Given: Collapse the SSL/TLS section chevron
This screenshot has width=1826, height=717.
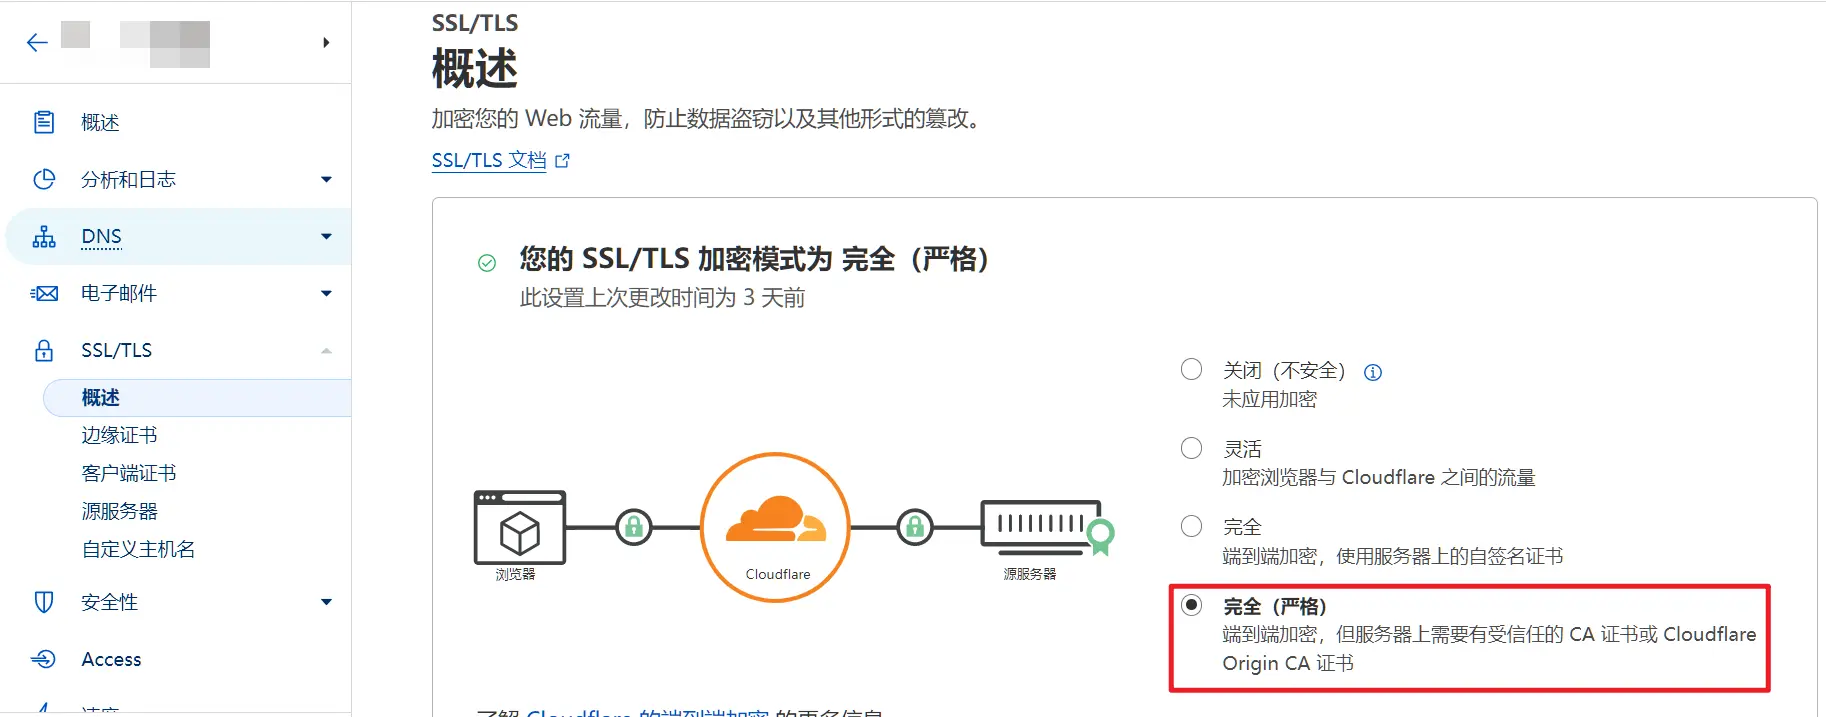Looking at the screenshot, I should [x=326, y=351].
